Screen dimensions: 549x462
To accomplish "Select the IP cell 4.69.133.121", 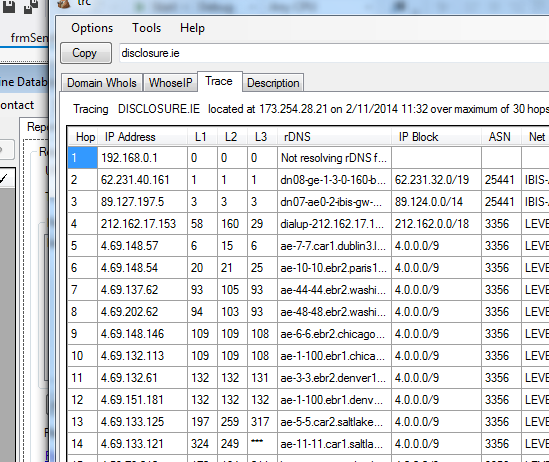I will click(142, 444).
